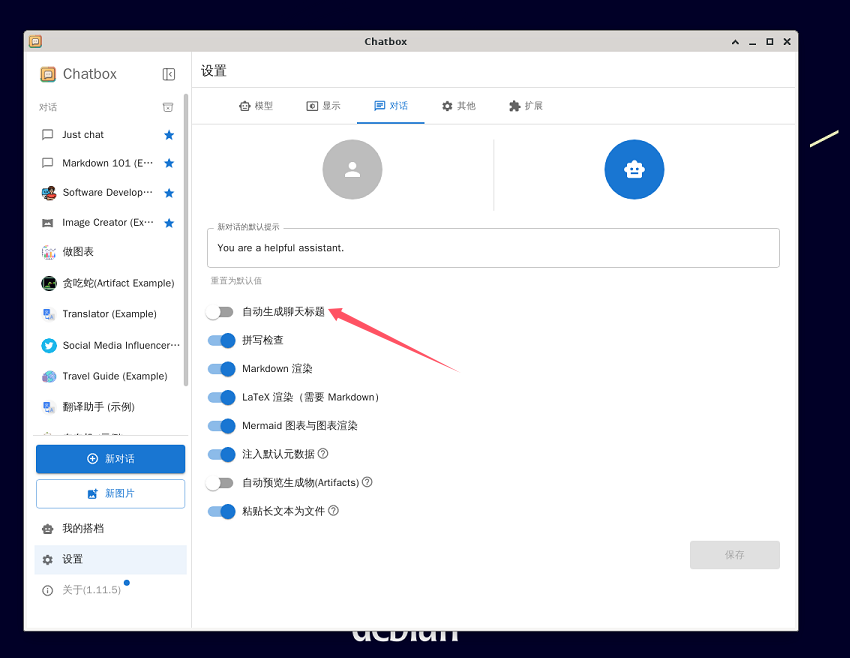Open 关于(1.11.5) about page

pyautogui.click(x=111, y=590)
